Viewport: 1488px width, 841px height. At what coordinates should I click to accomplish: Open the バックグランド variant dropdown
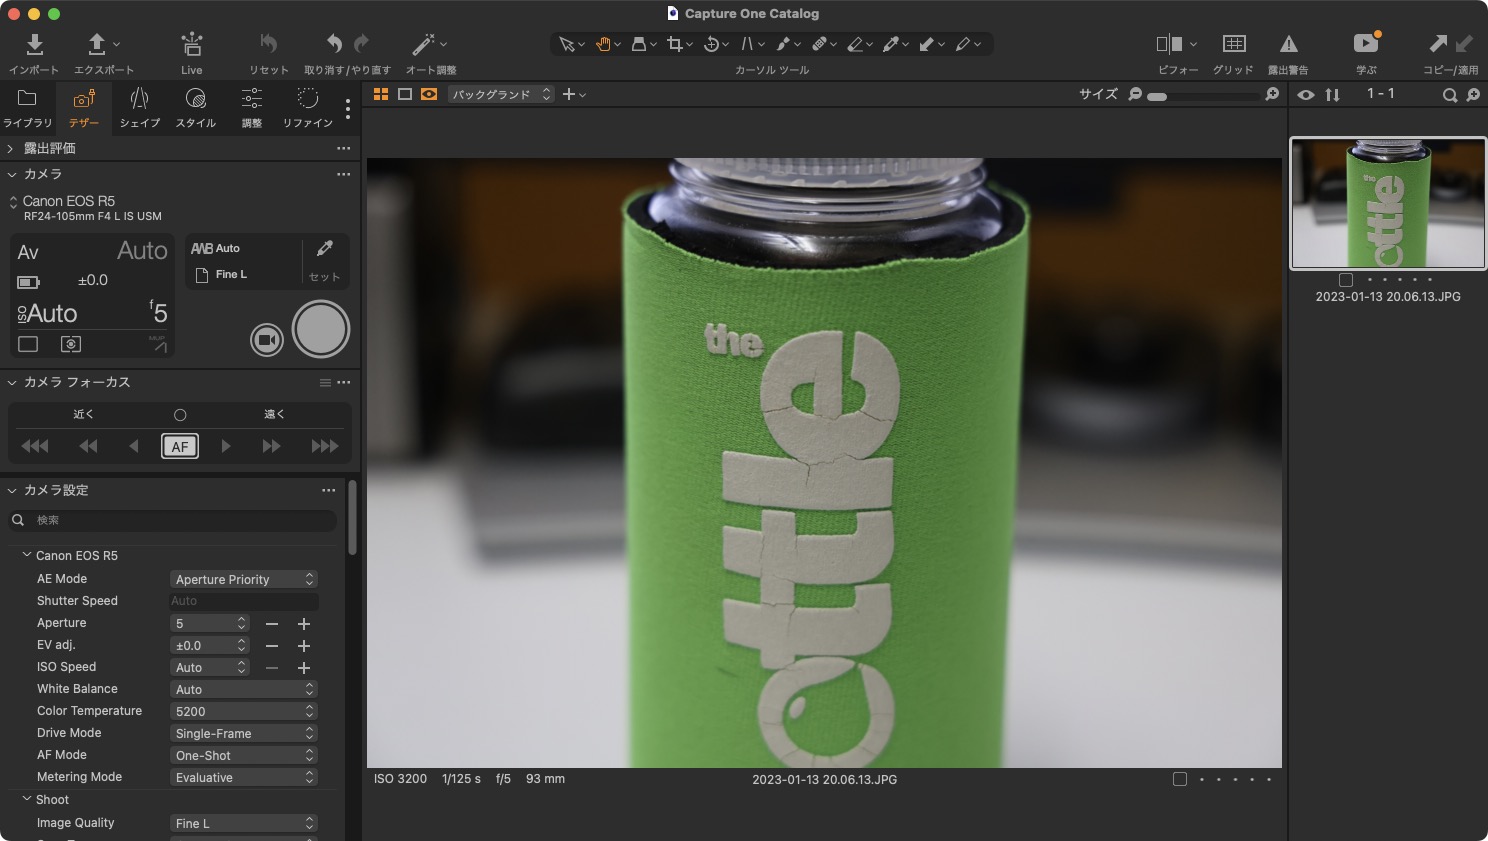tap(500, 94)
